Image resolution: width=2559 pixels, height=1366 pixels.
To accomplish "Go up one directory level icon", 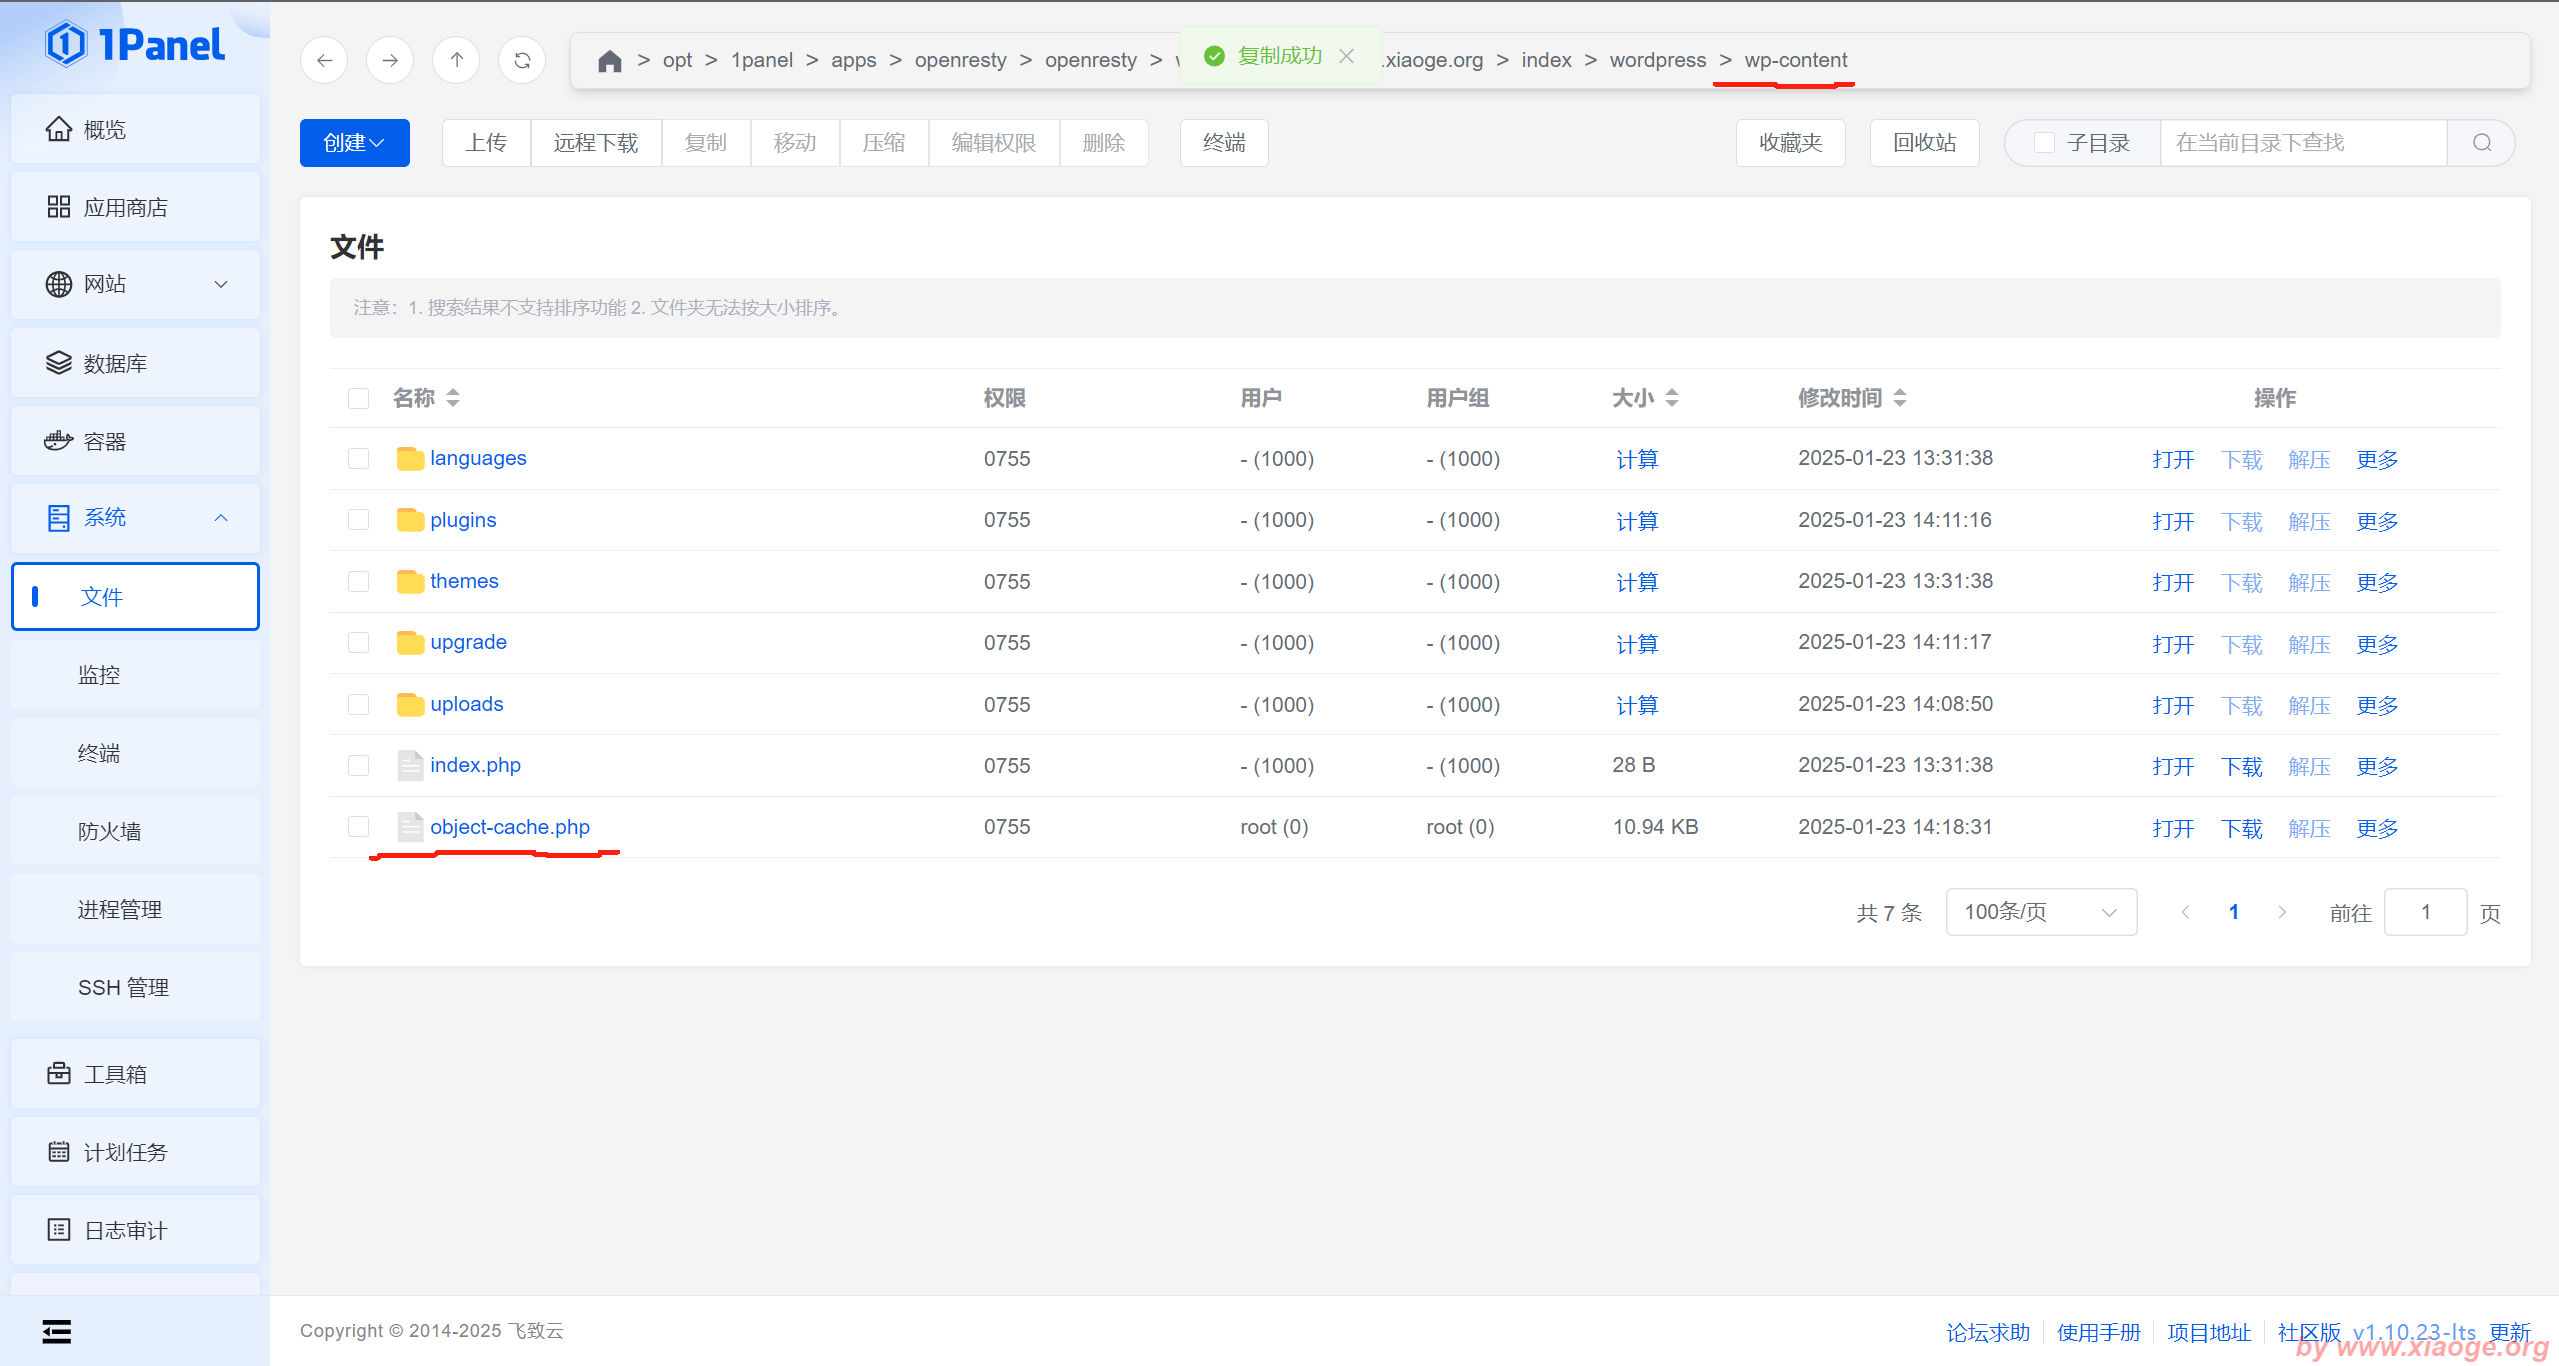I will pyautogui.click(x=456, y=60).
